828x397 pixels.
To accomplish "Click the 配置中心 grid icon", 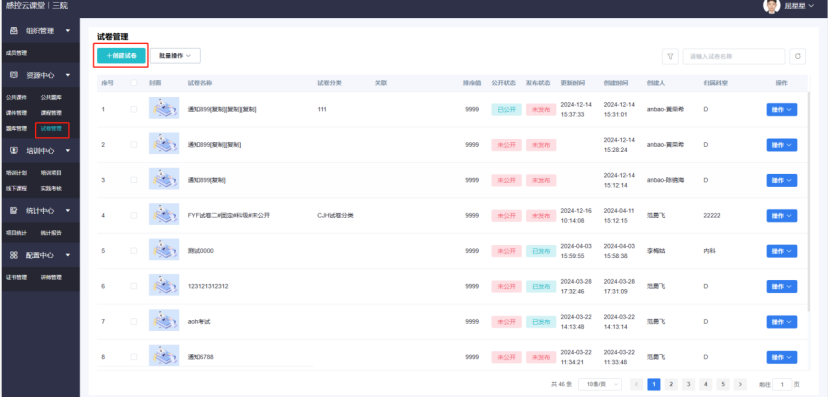I will (14, 255).
